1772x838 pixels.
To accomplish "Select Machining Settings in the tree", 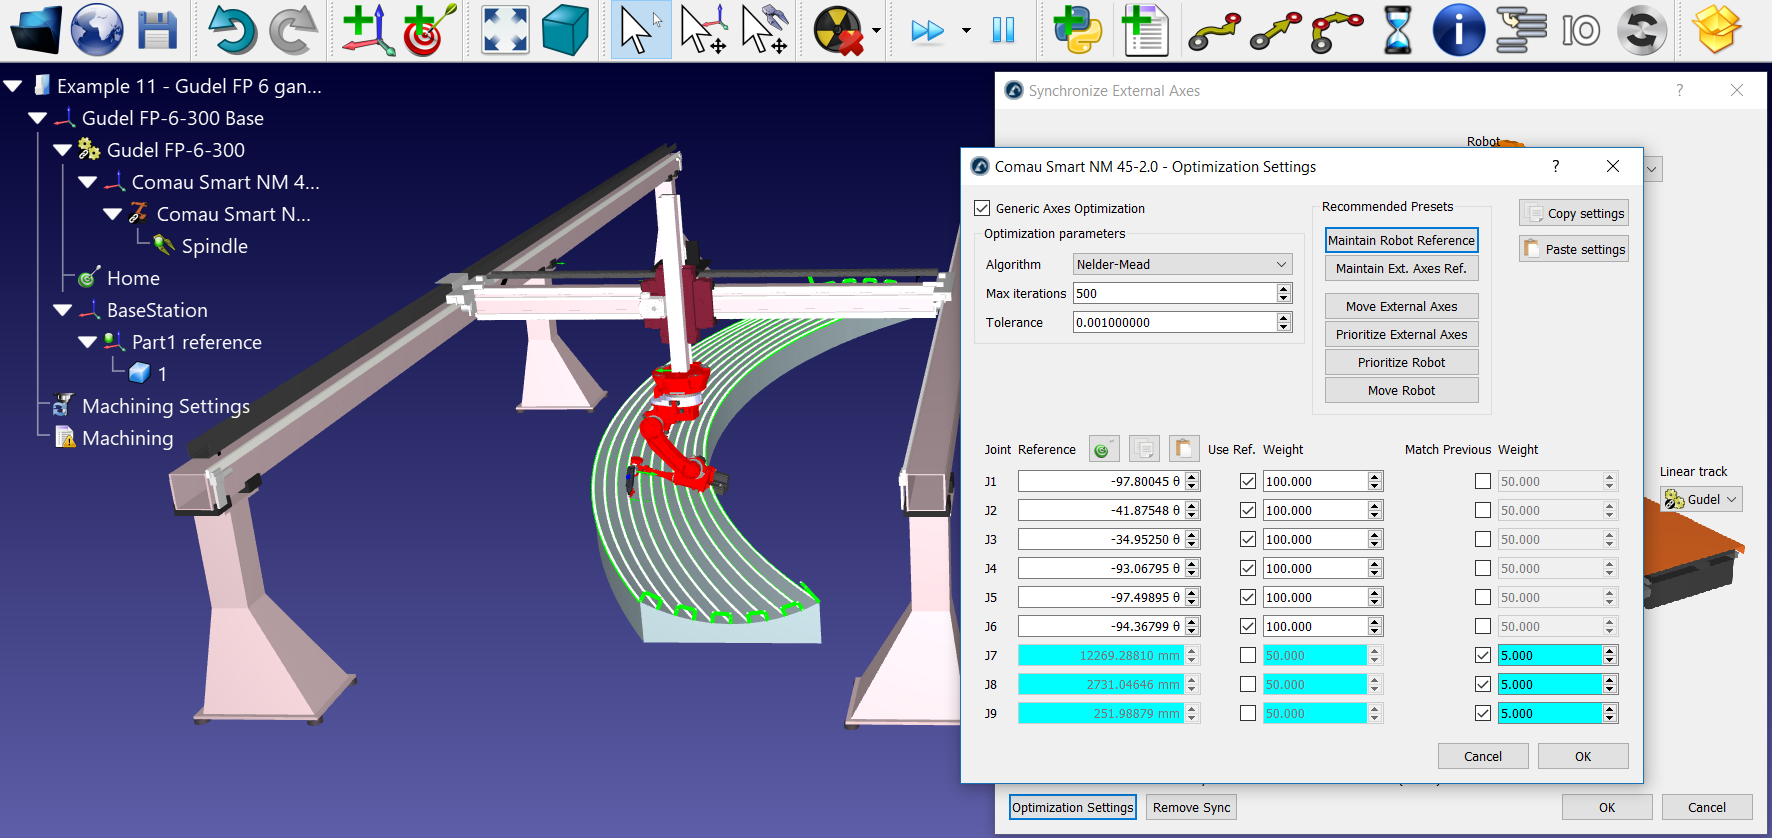I will click(x=165, y=406).
